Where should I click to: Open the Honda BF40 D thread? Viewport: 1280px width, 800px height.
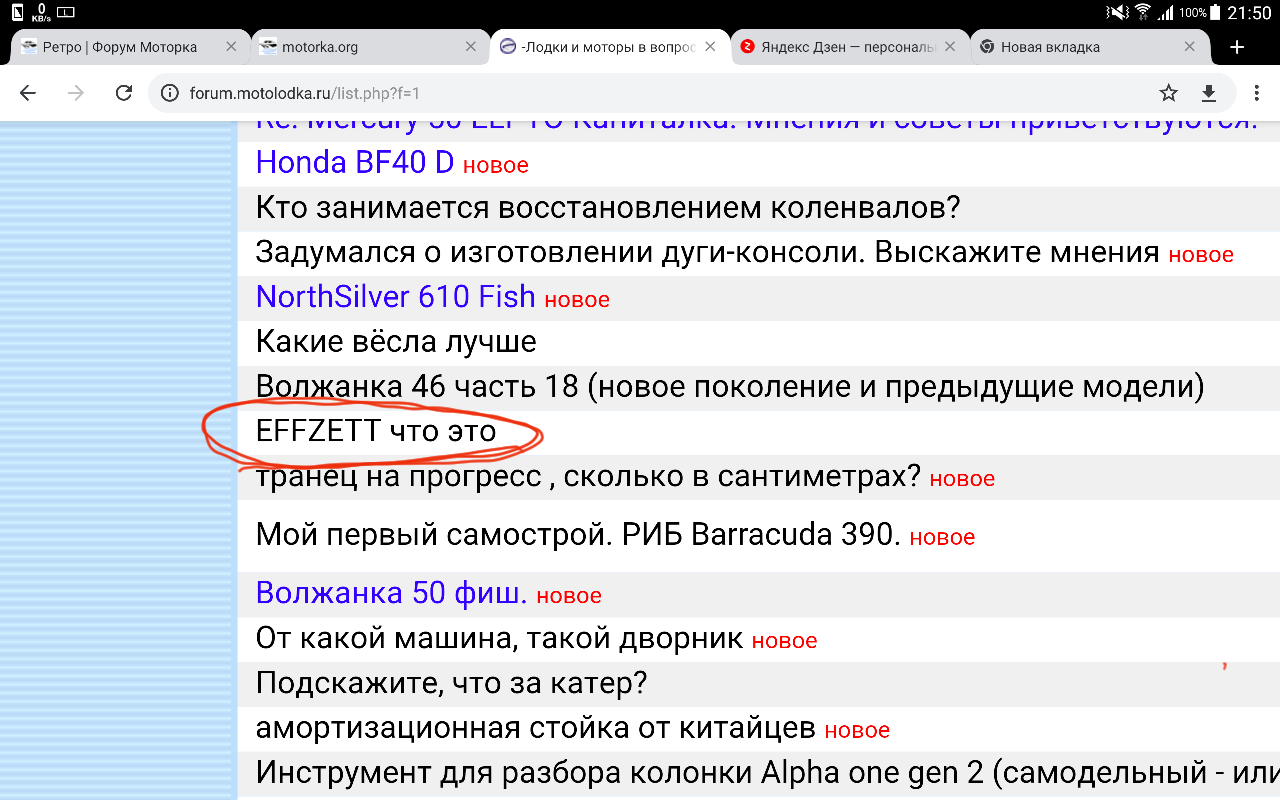354,162
